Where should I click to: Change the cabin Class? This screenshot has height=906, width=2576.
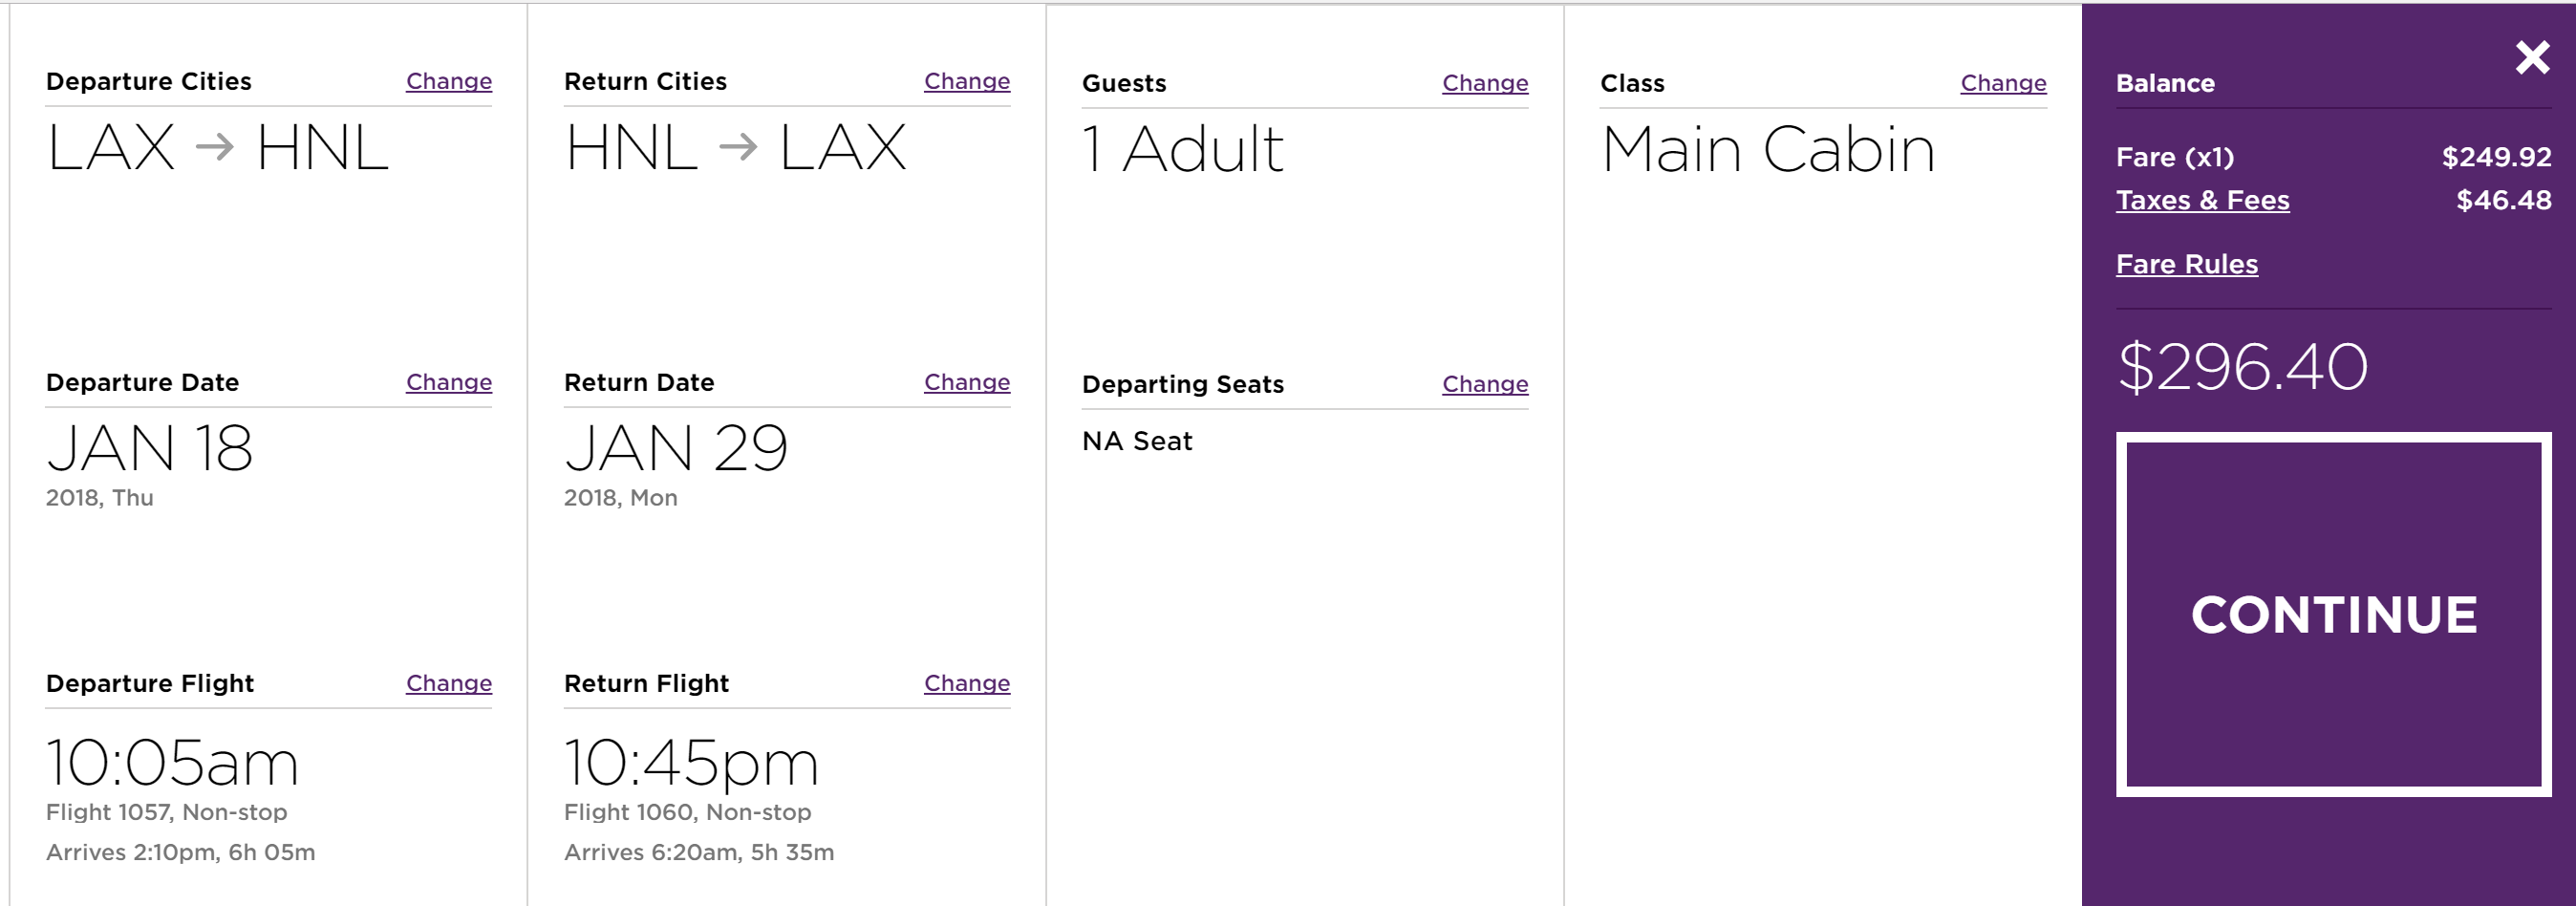pos(2002,83)
